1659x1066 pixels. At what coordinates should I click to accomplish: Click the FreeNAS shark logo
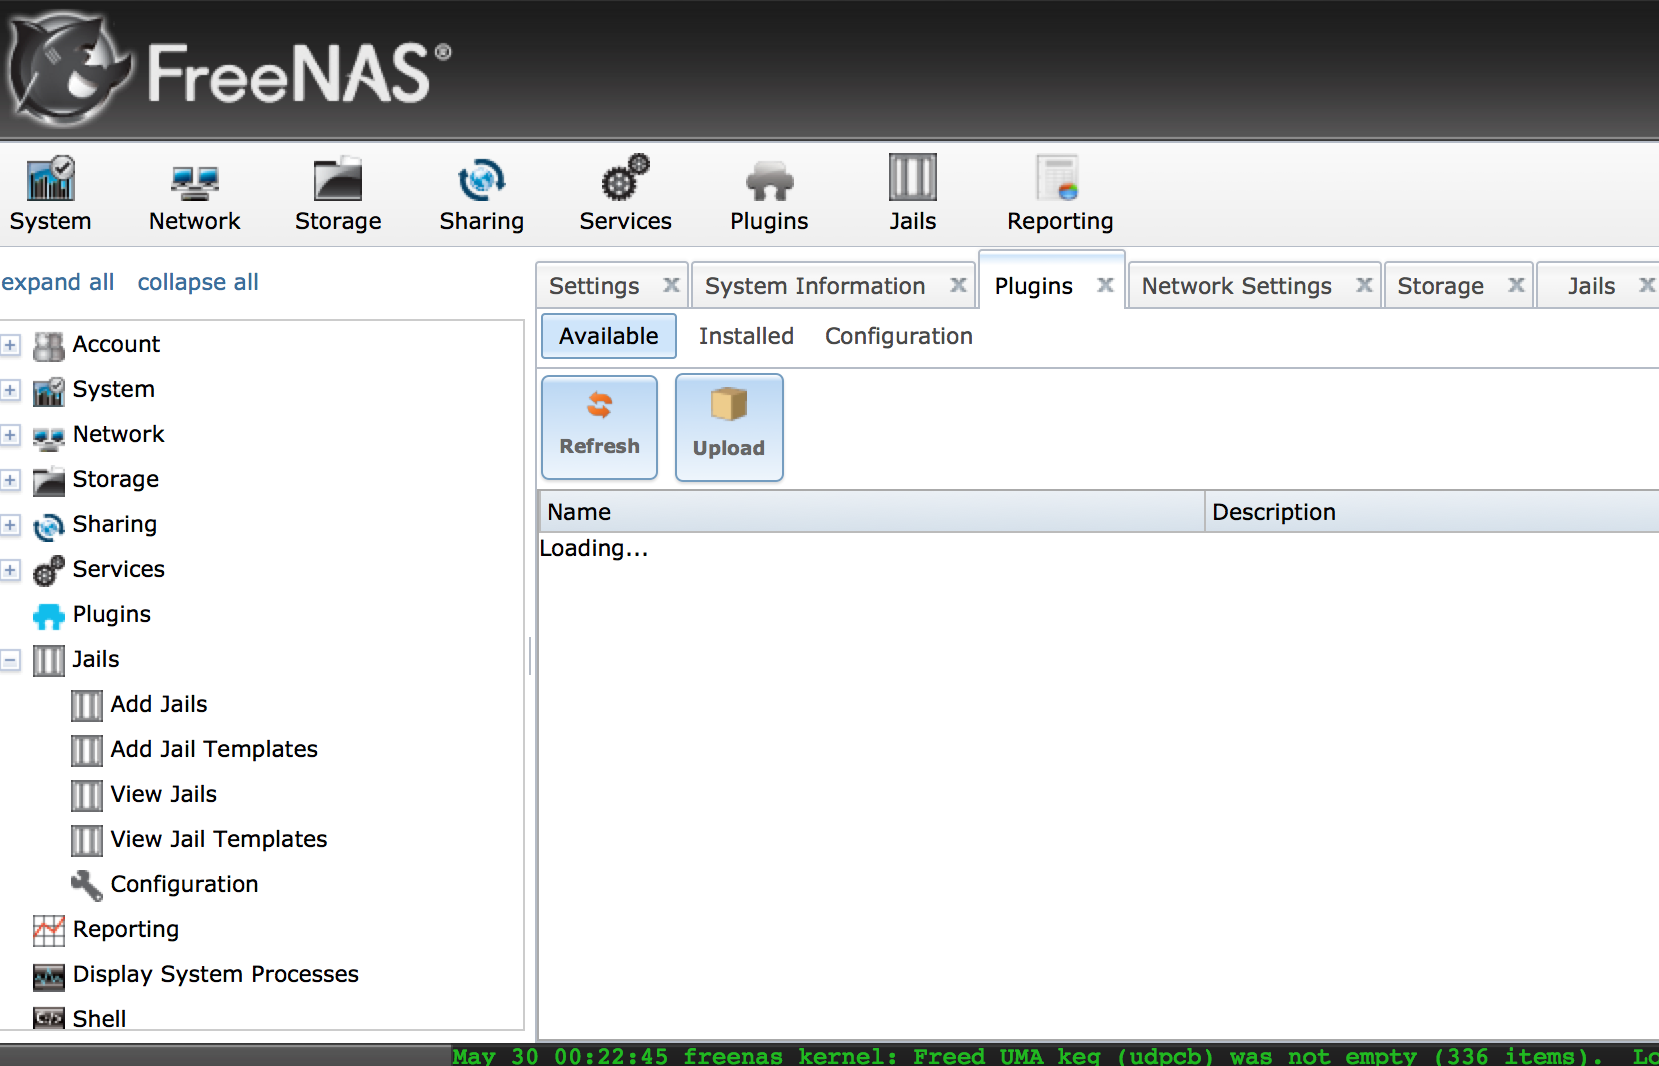tap(70, 70)
